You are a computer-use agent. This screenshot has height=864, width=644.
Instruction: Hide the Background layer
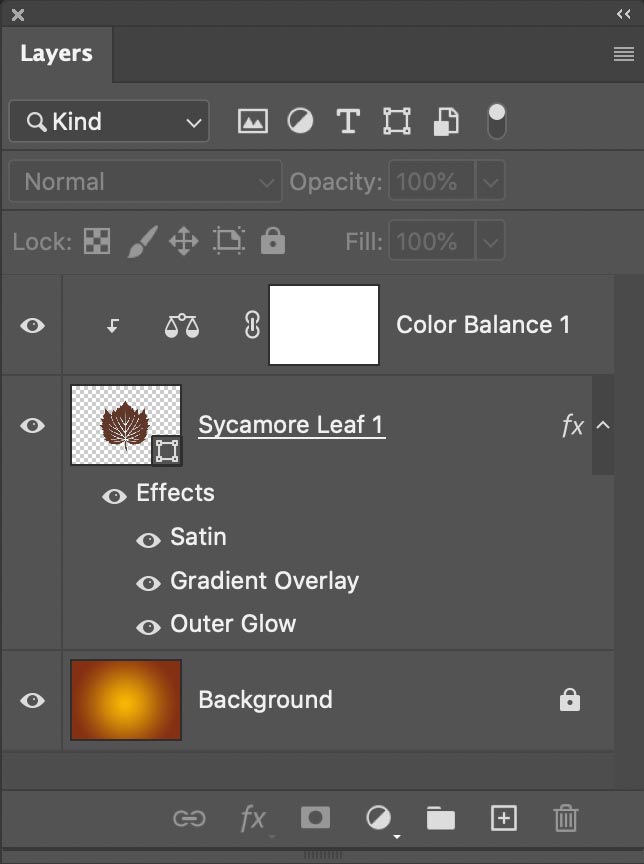pyautogui.click(x=31, y=700)
